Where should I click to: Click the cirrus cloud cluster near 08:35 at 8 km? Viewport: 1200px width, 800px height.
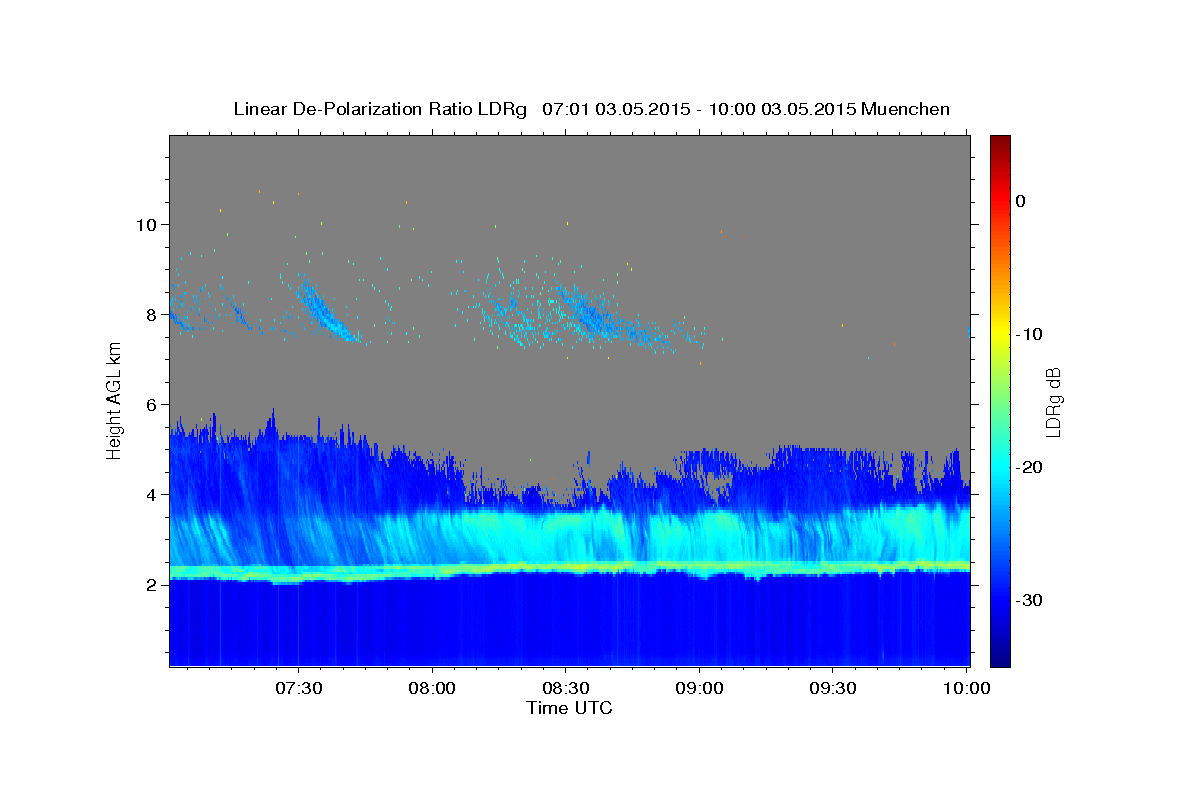[x=595, y=316]
